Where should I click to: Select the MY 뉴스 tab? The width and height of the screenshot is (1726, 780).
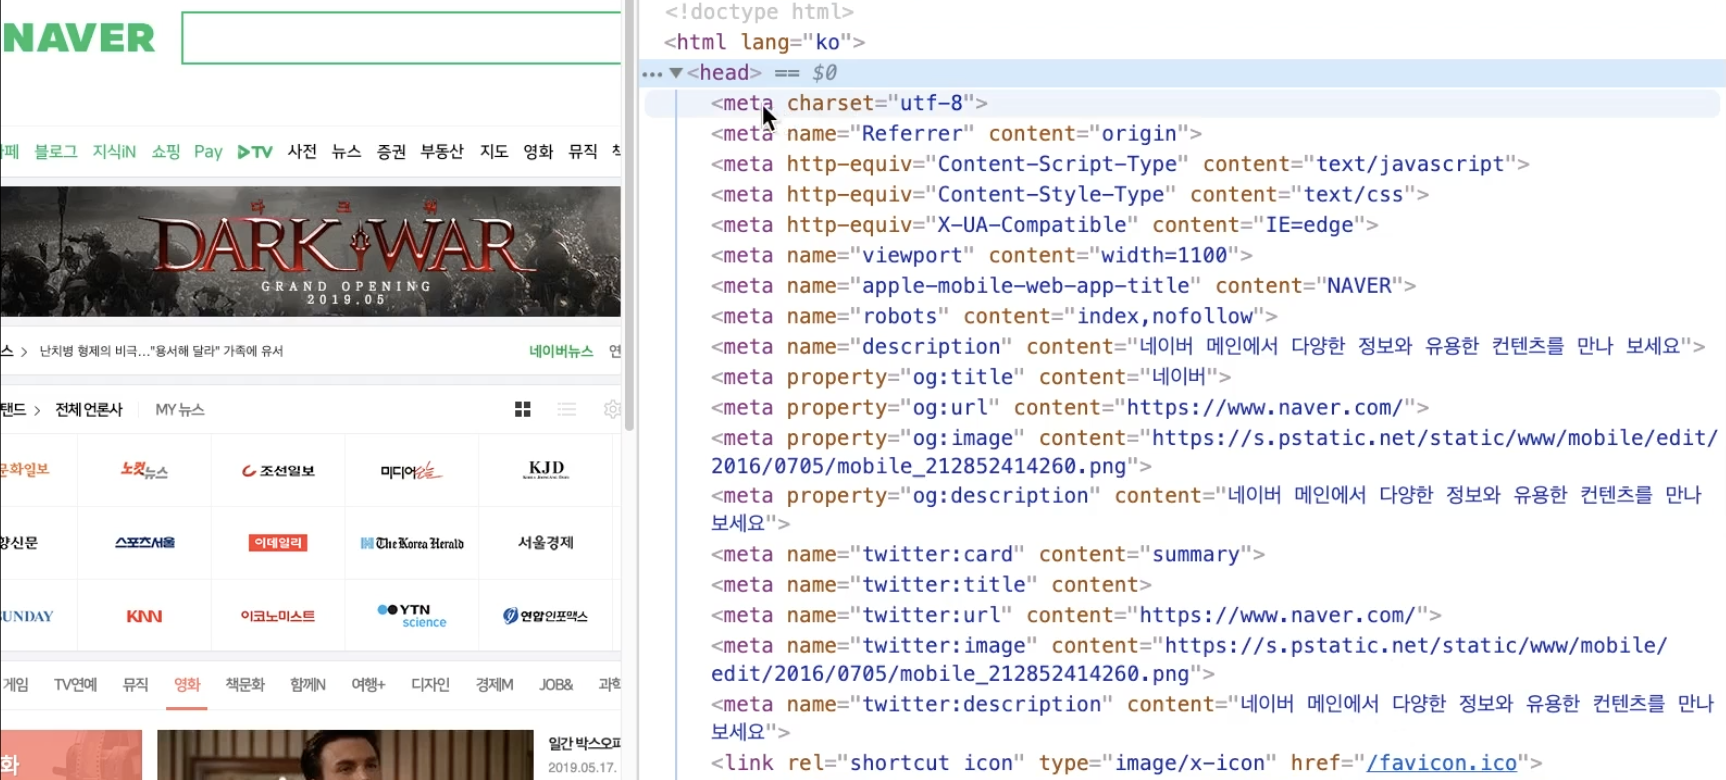pos(180,409)
